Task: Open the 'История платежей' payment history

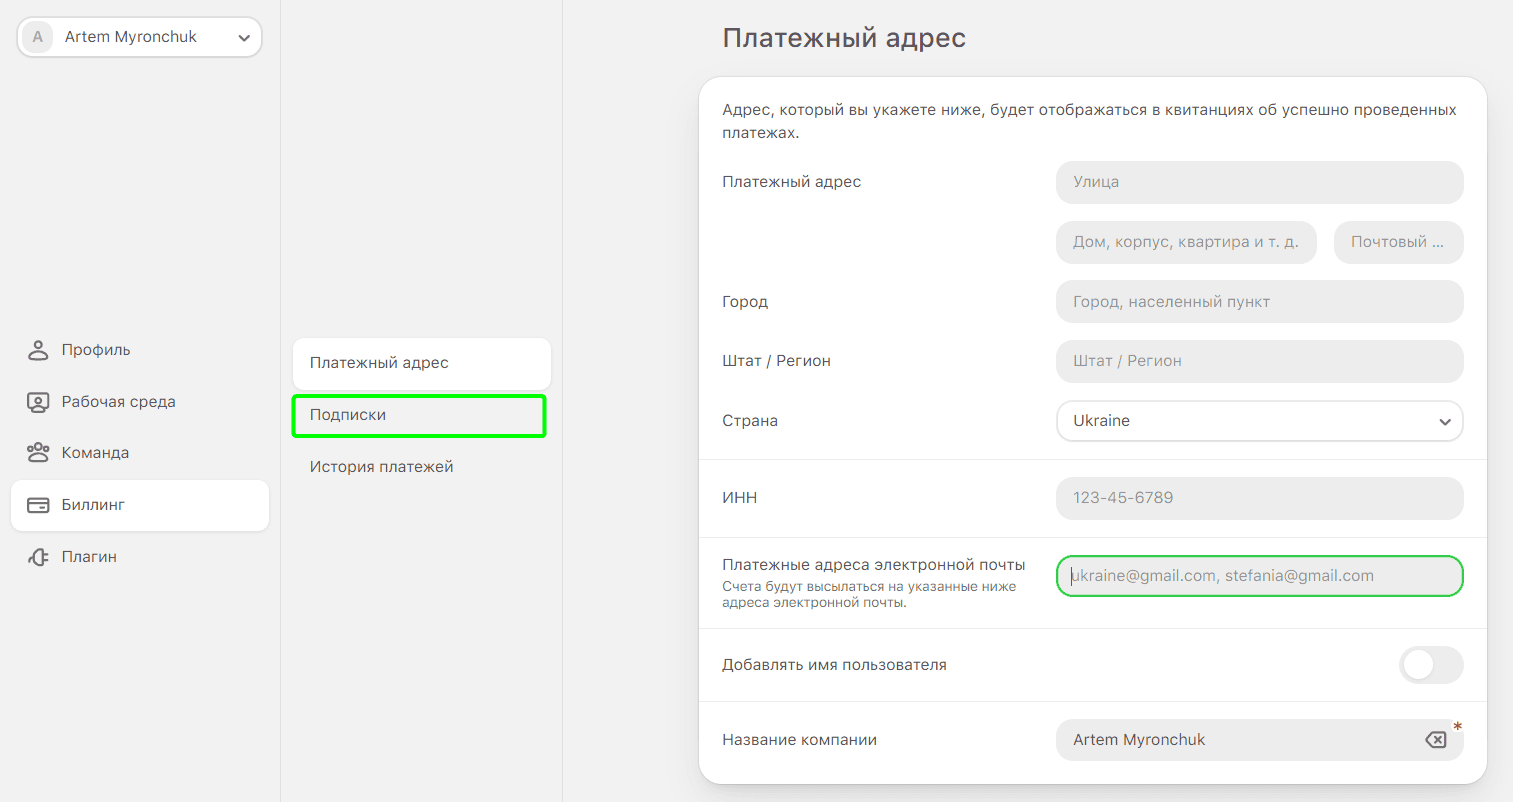Action: tap(381, 467)
